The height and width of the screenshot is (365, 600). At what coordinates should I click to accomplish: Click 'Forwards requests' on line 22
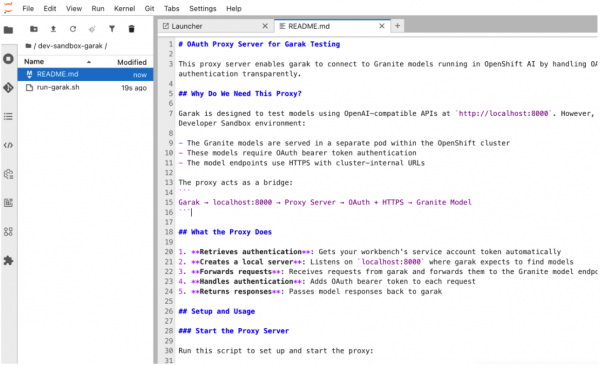click(x=235, y=272)
